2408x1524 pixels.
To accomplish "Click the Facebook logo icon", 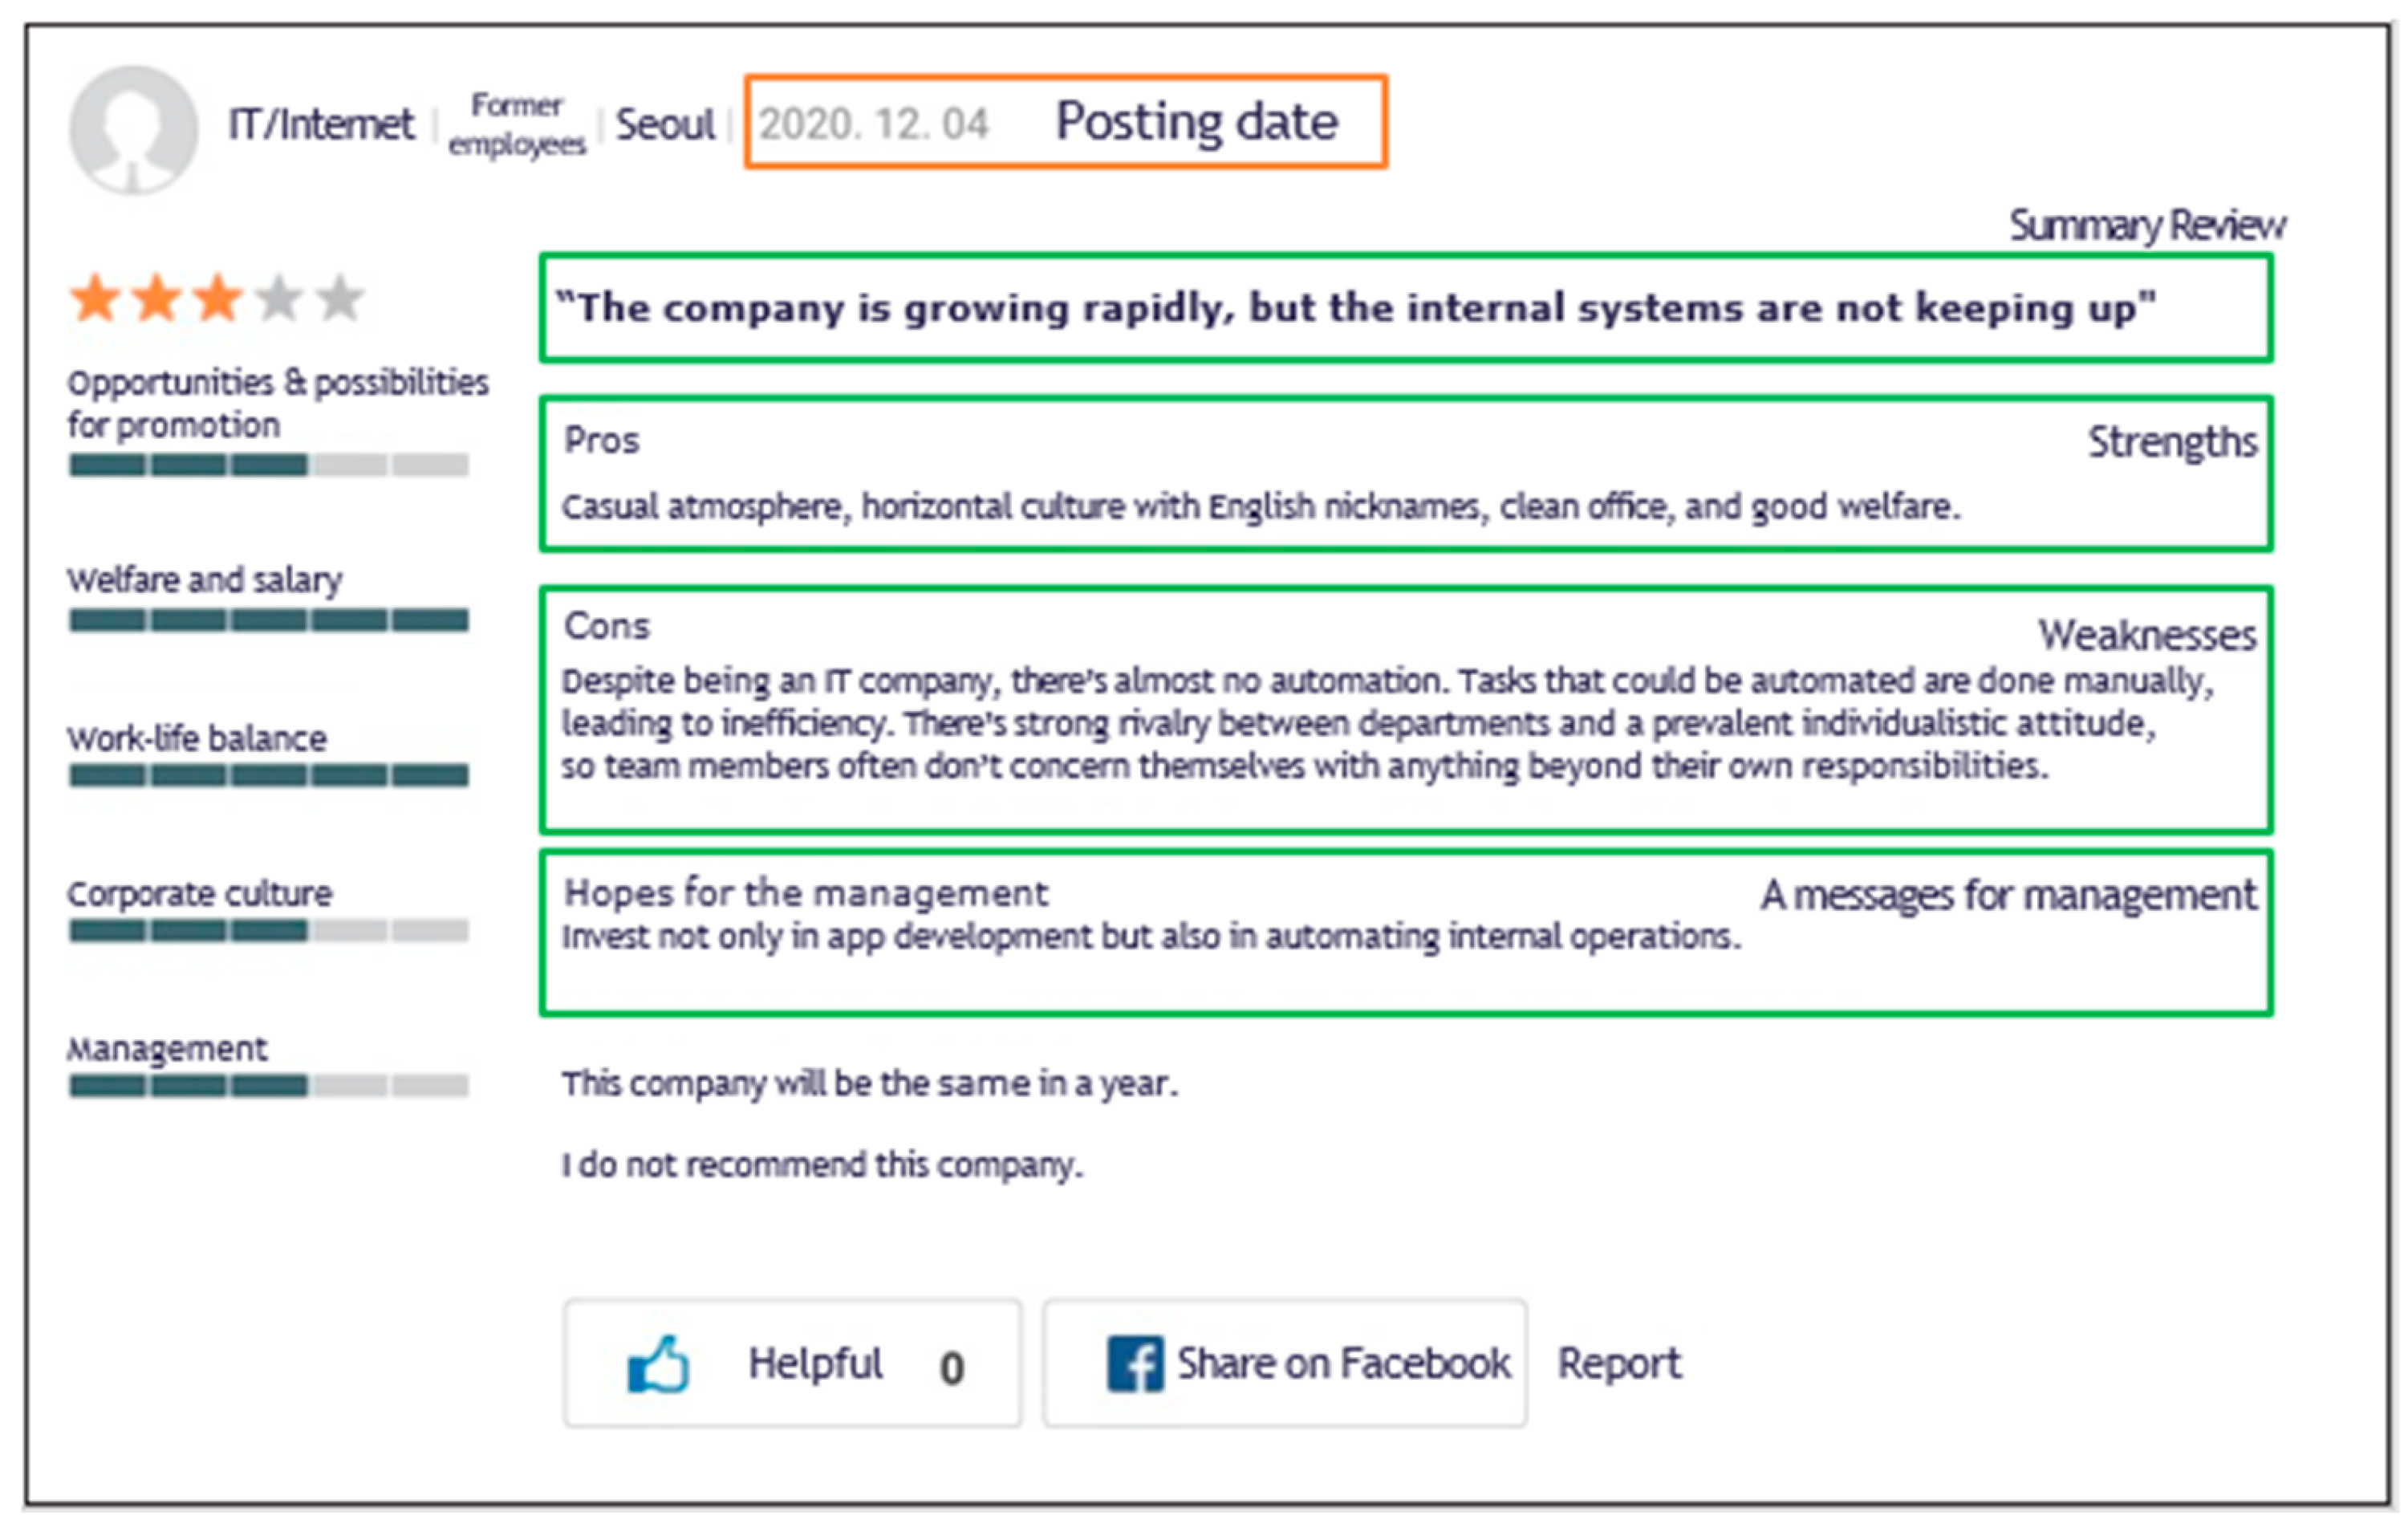I will point(1135,1364).
